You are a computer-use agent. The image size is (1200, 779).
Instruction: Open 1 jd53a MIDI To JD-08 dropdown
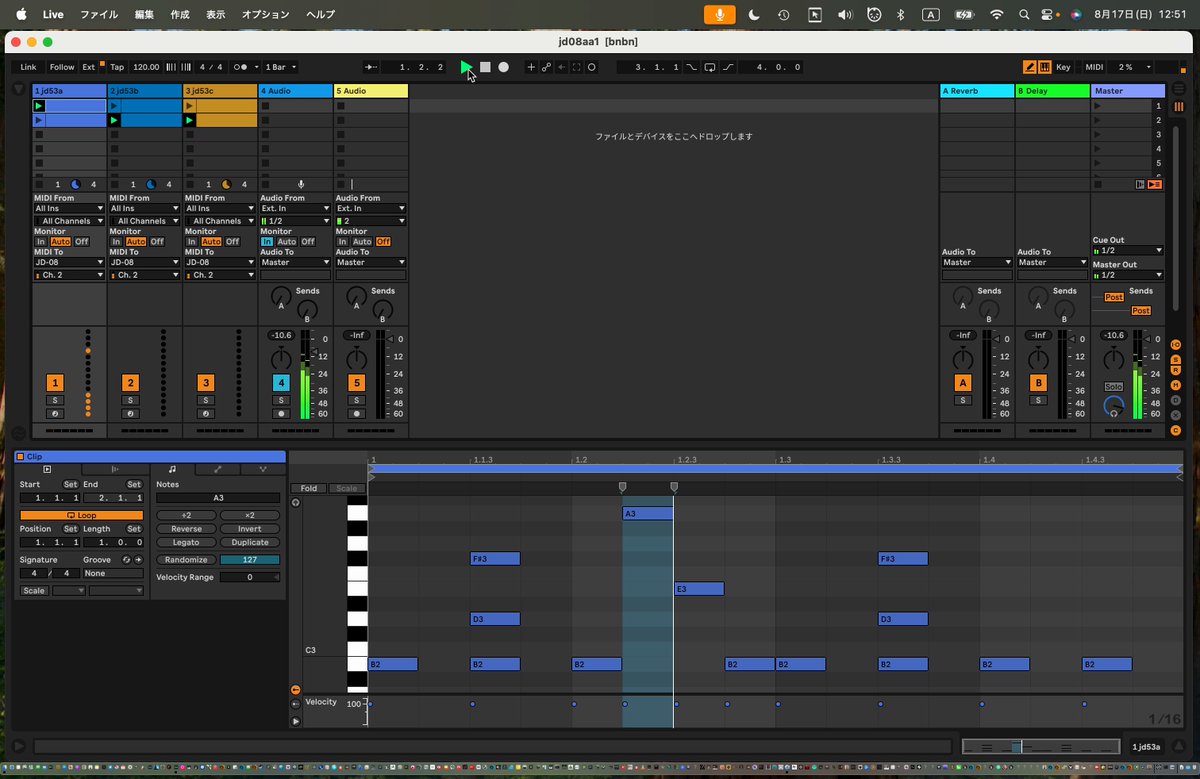(x=69, y=262)
